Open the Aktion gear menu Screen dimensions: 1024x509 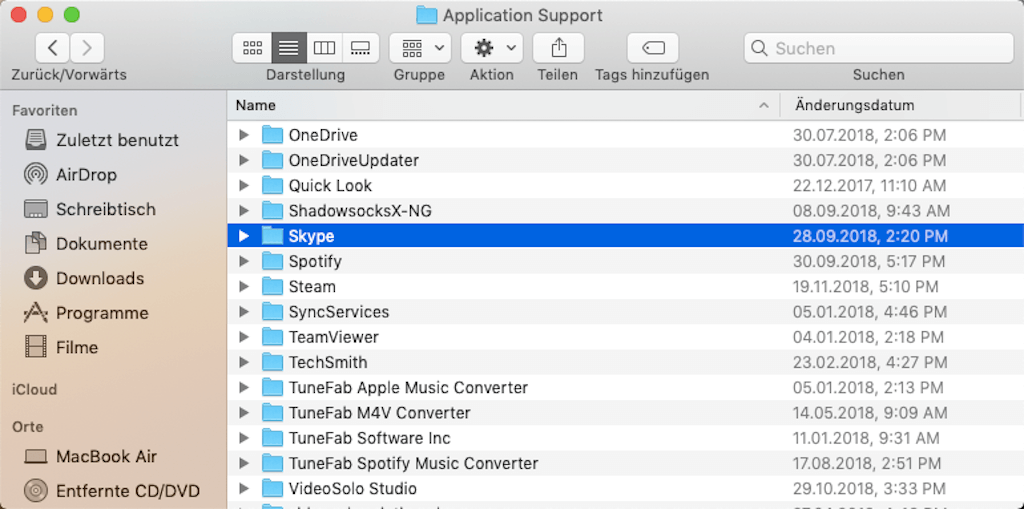[x=492, y=48]
